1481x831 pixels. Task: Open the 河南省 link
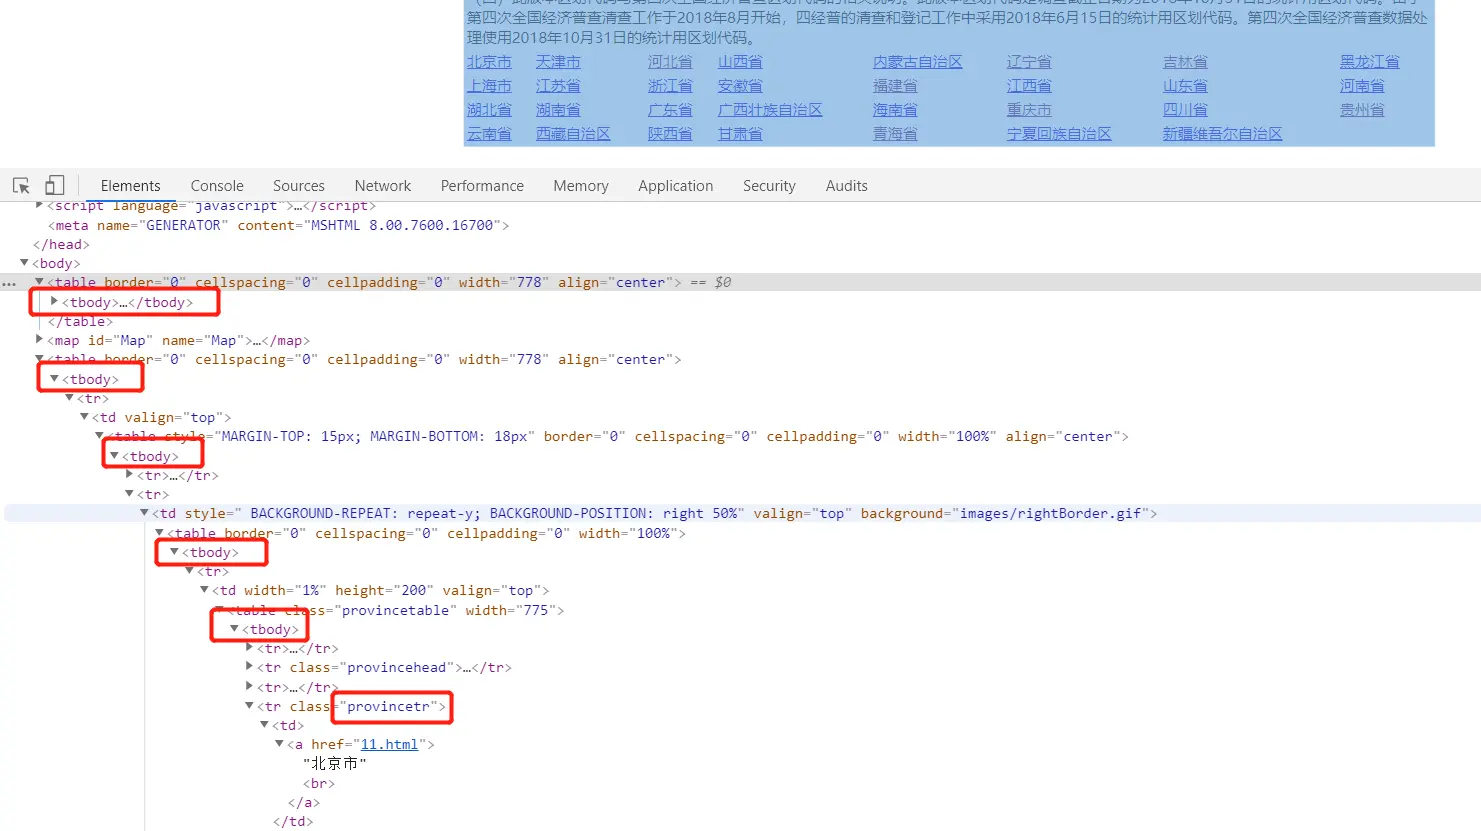[1362, 86]
